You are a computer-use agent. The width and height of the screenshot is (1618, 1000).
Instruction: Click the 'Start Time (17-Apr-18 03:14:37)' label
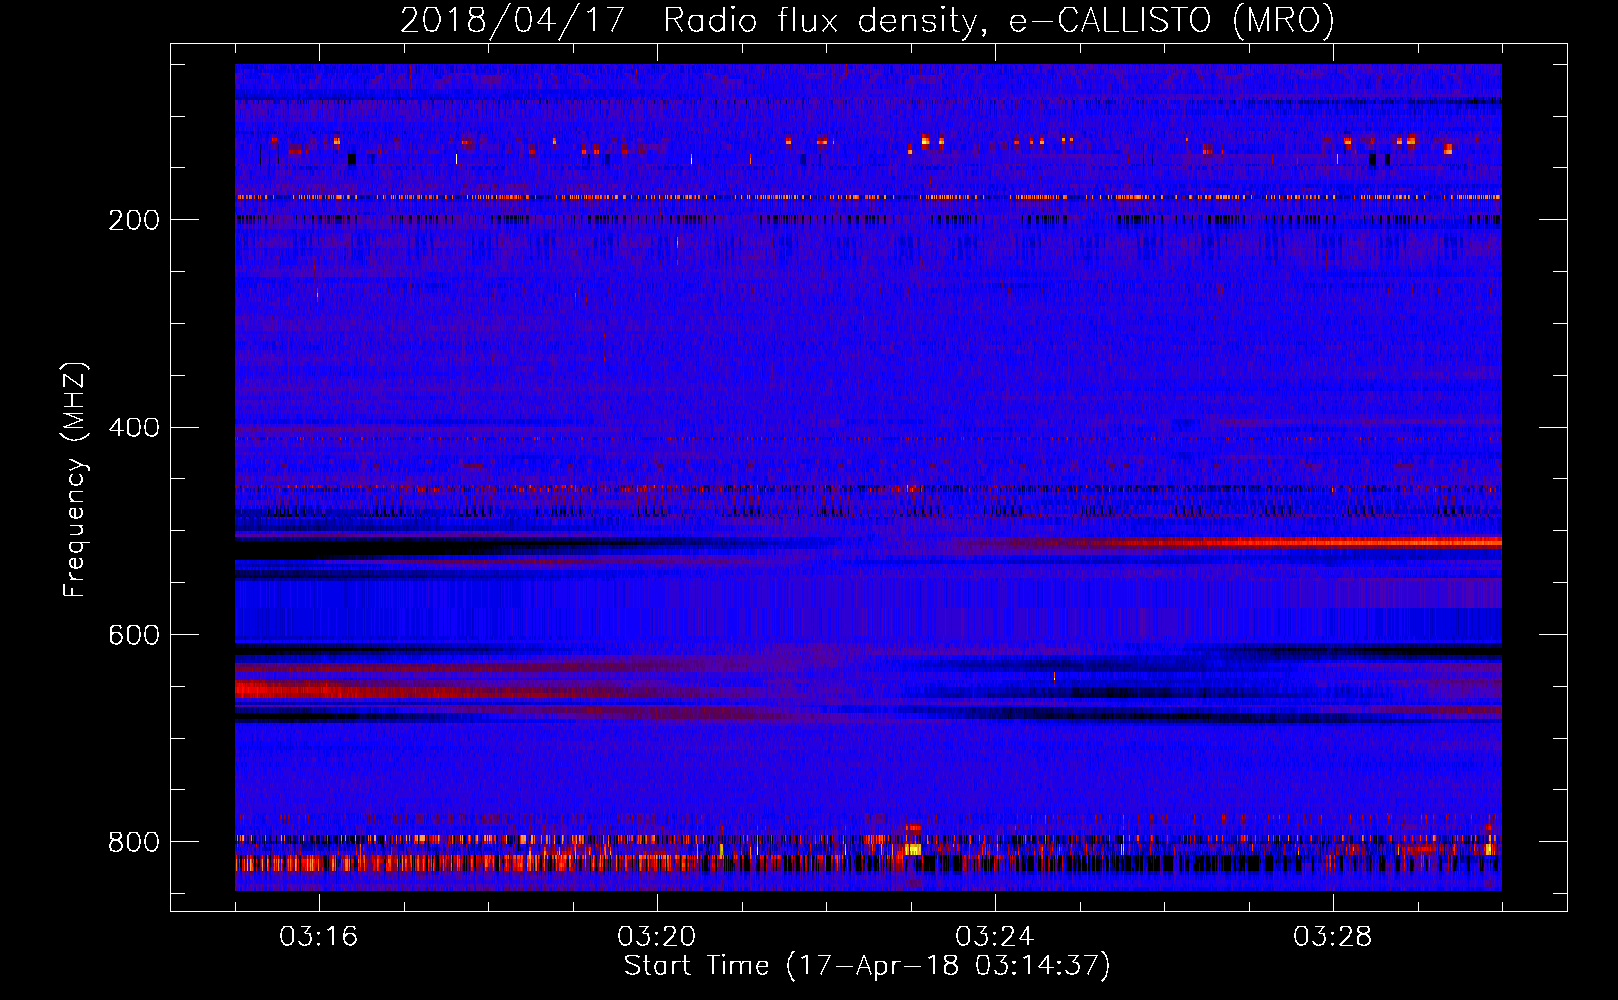click(867, 966)
